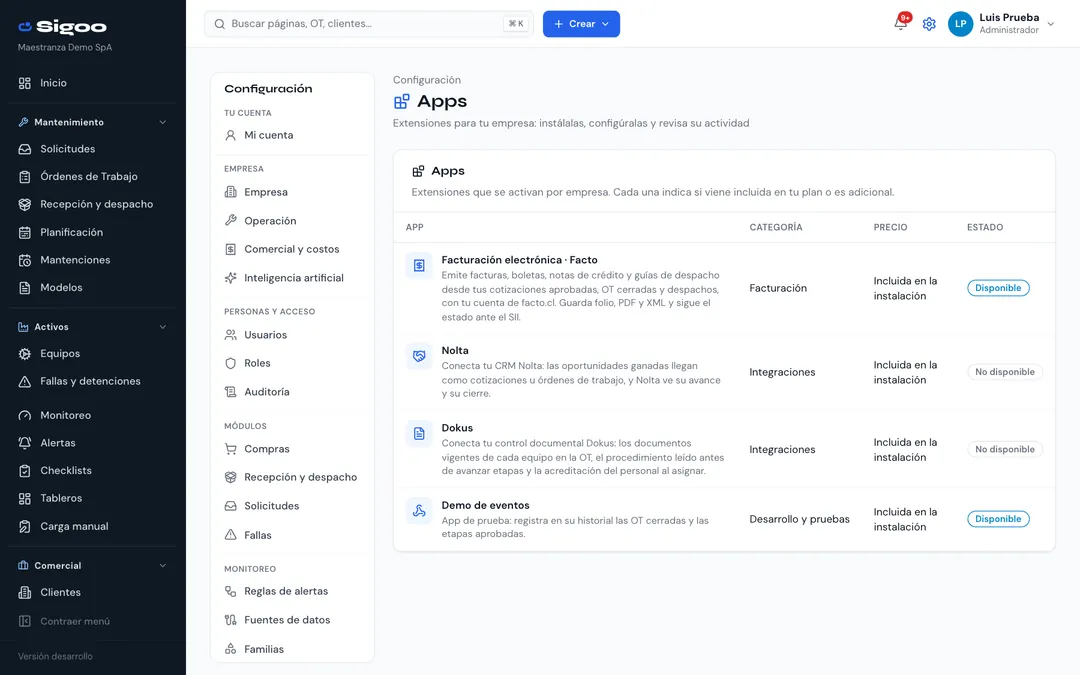Click No disponible badge for Nolta

click(1005, 372)
